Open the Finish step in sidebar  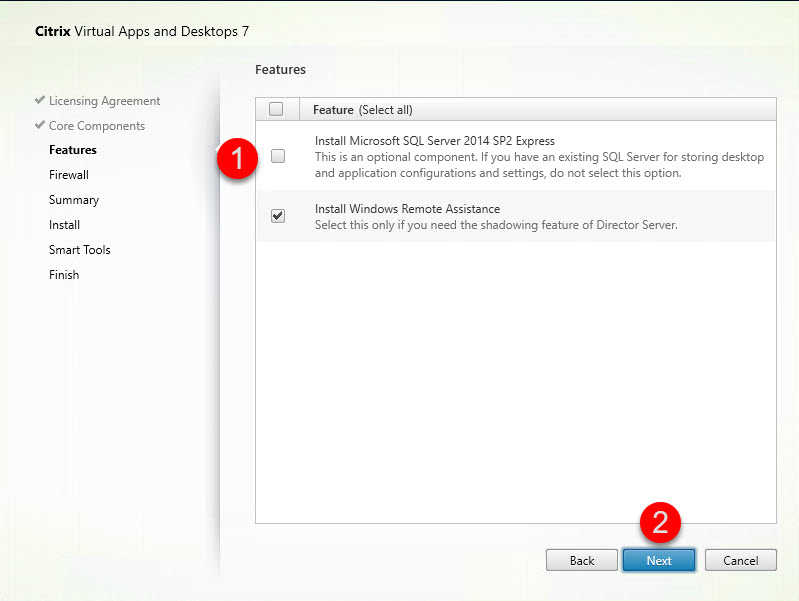pyautogui.click(x=64, y=275)
